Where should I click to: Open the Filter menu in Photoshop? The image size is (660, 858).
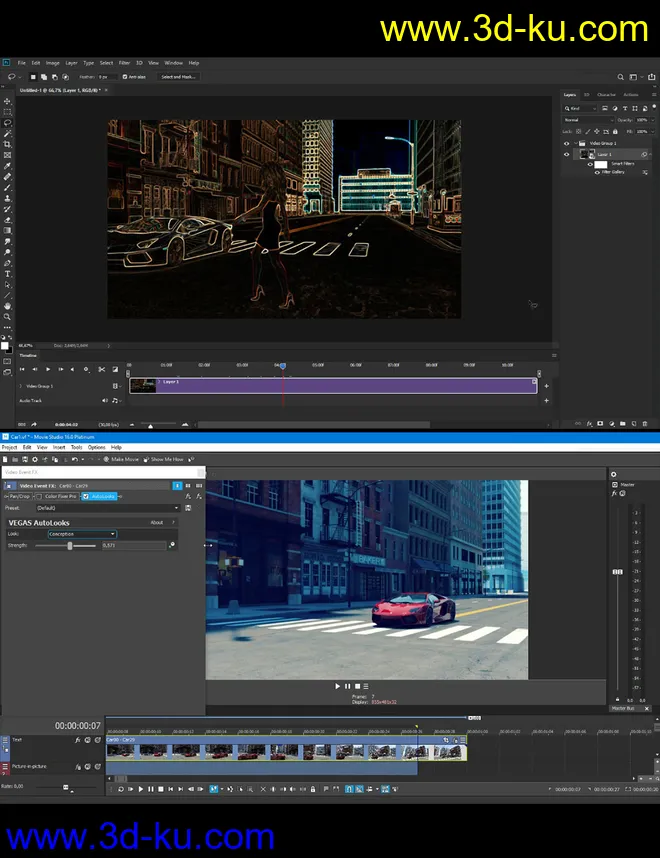point(124,63)
